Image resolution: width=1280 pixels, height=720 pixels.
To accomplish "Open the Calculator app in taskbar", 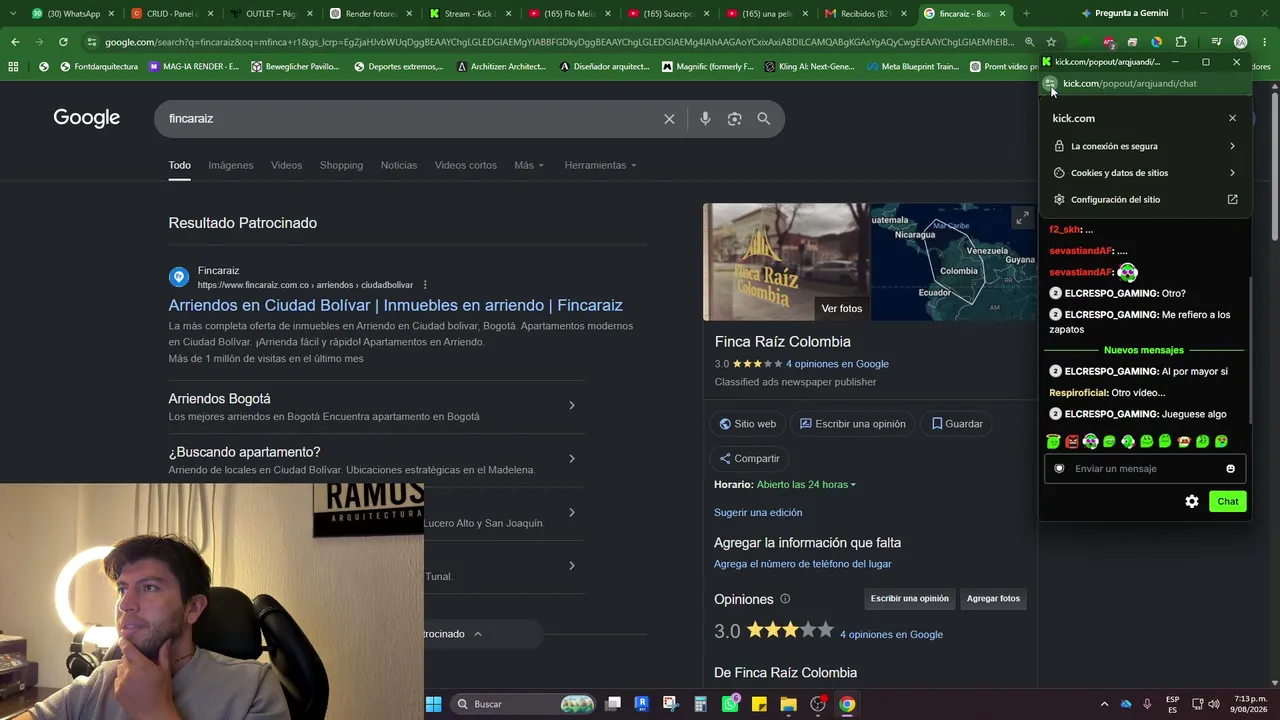I will 700,704.
